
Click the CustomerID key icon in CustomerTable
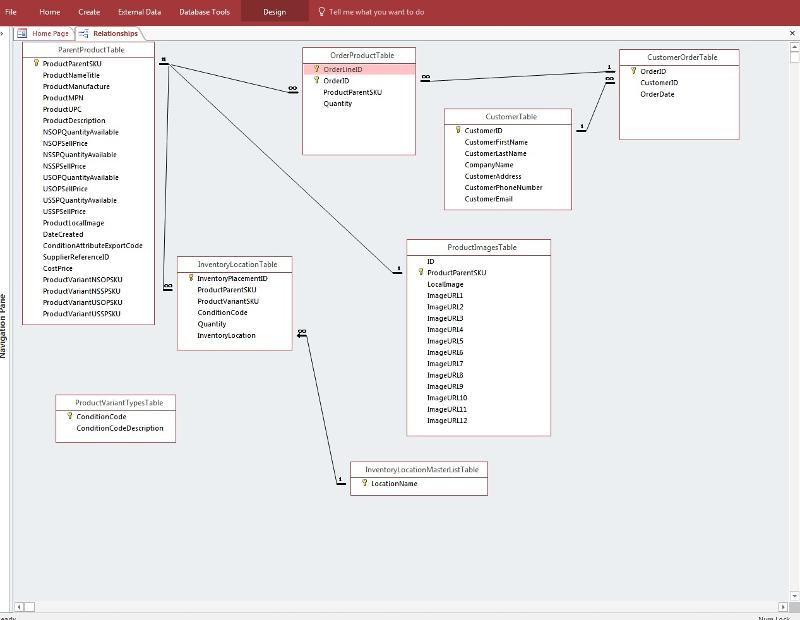coord(458,131)
